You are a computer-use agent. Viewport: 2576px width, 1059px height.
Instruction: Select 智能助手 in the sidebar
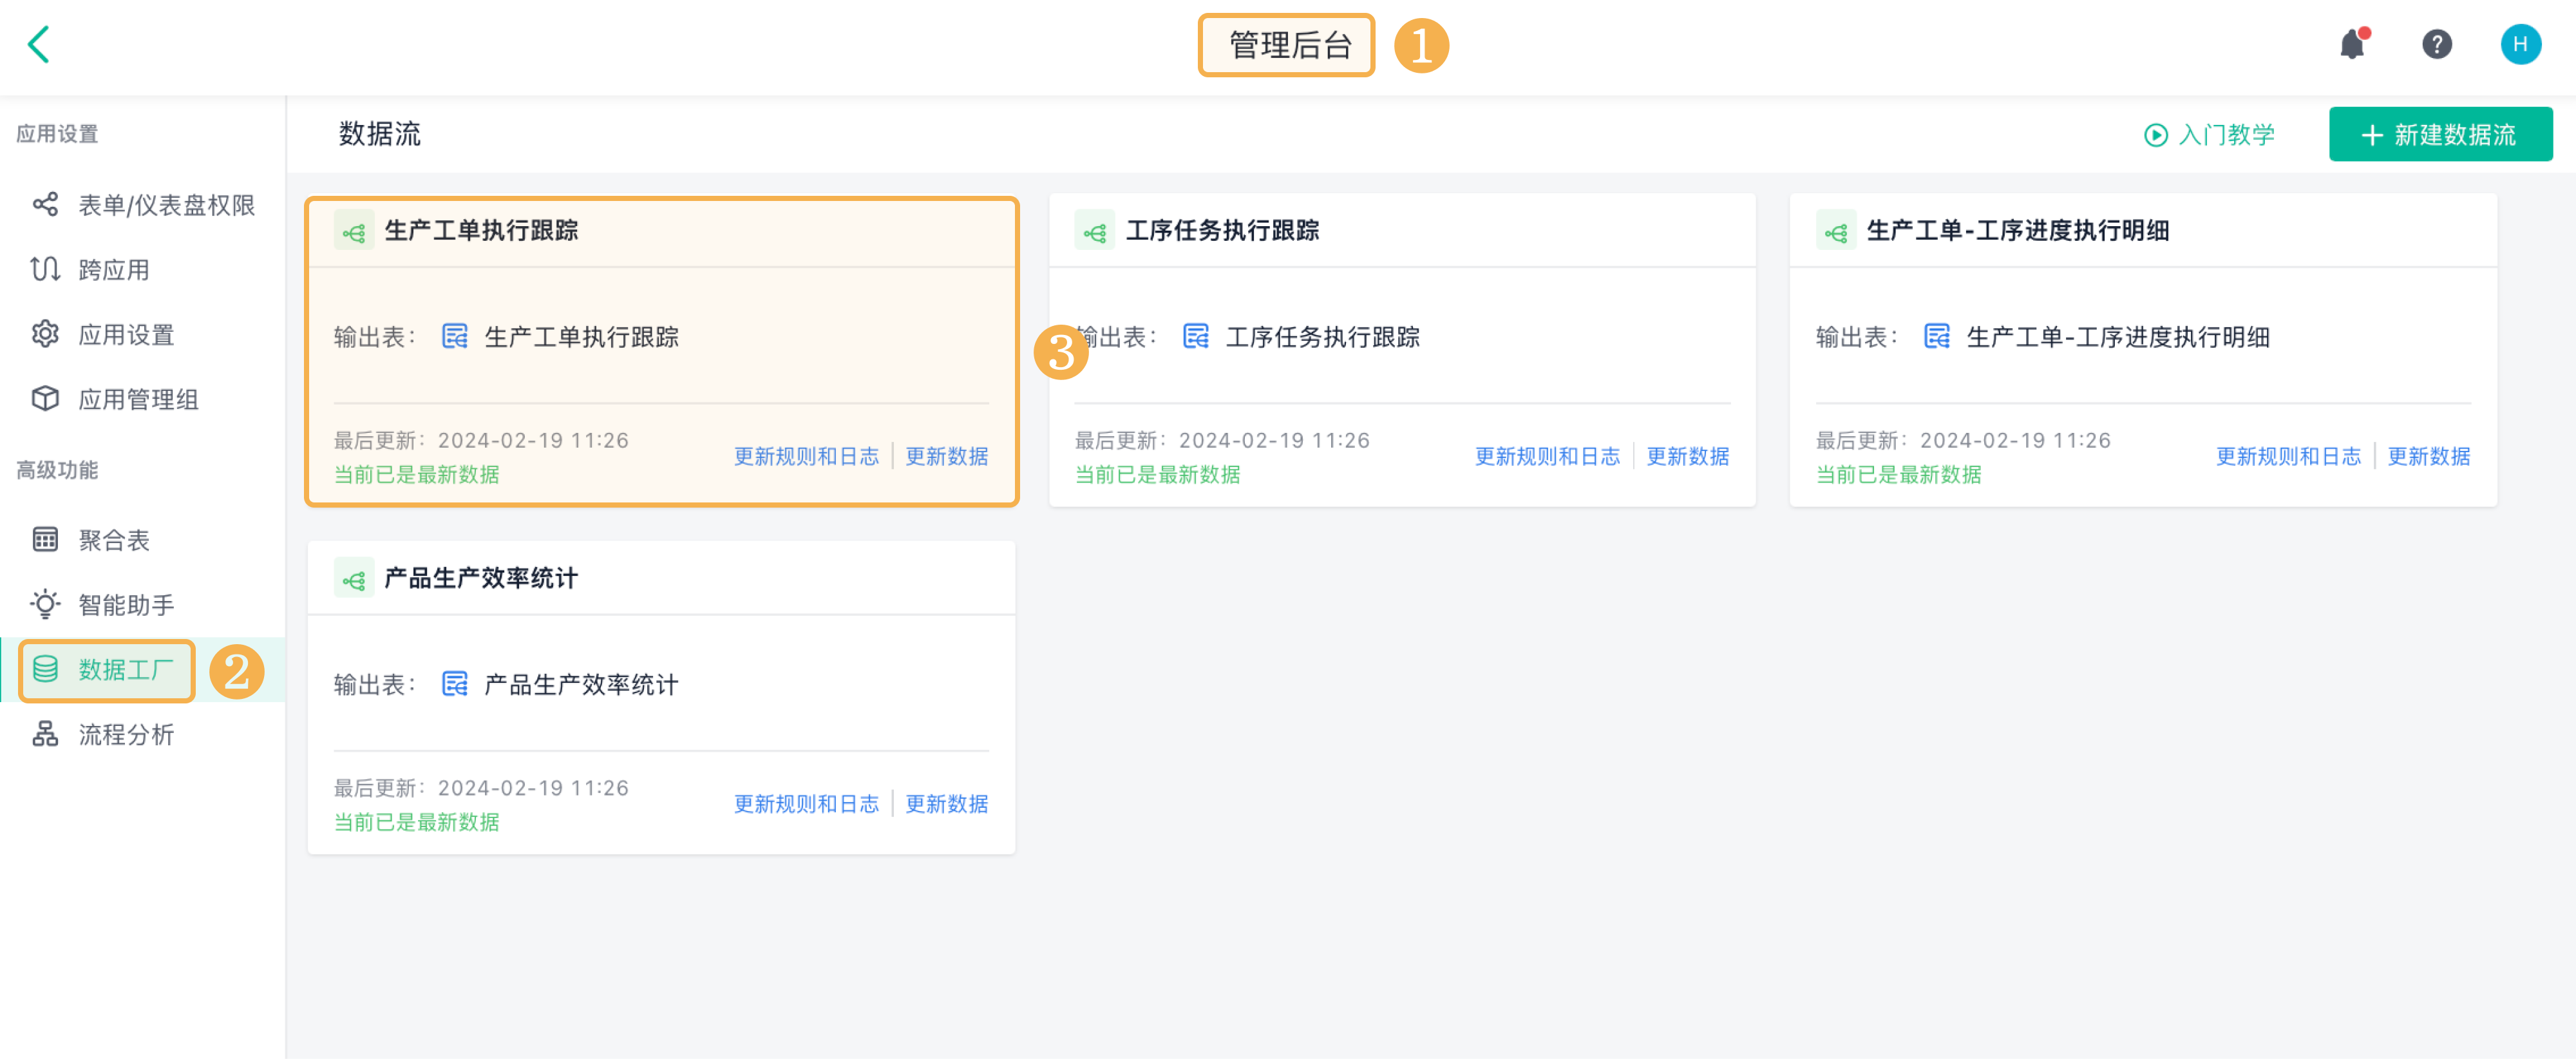(x=143, y=604)
